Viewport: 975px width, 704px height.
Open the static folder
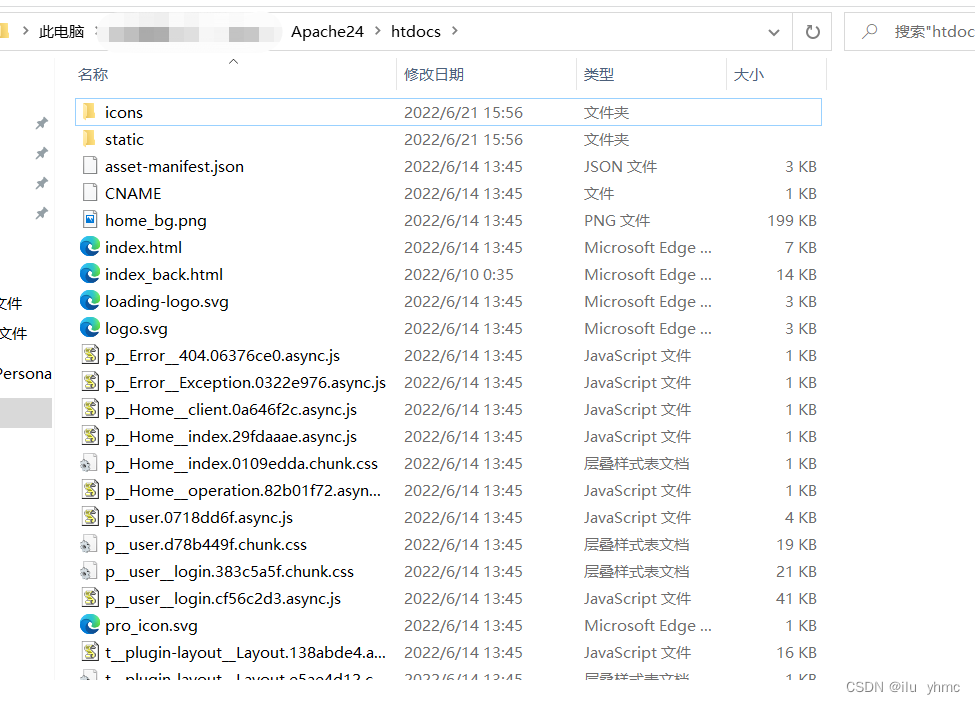[124, 139]
